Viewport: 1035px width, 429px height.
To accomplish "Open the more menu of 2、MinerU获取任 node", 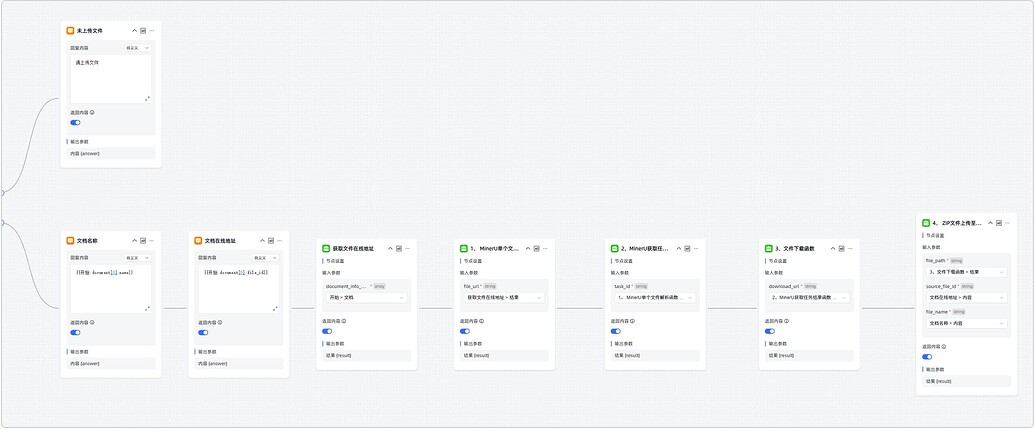I will point(696,248).
